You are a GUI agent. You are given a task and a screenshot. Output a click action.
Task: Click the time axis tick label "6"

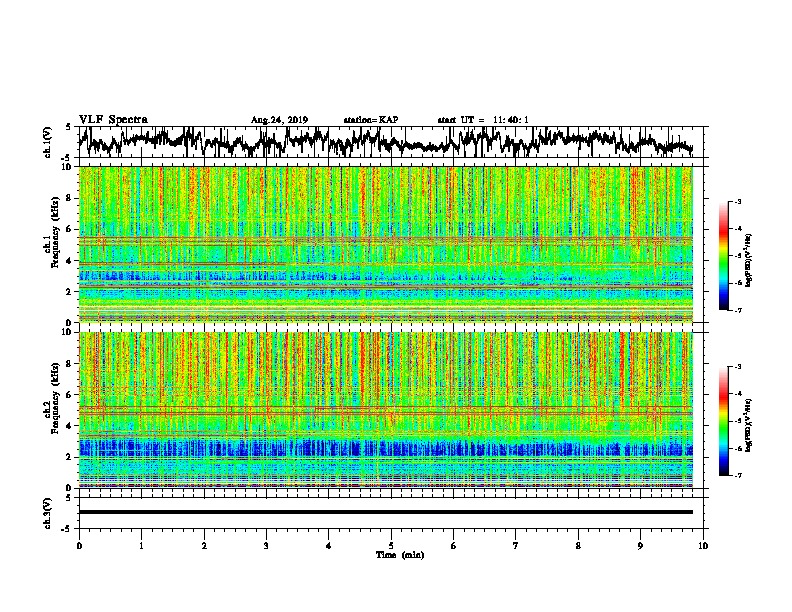coord(453,546)
